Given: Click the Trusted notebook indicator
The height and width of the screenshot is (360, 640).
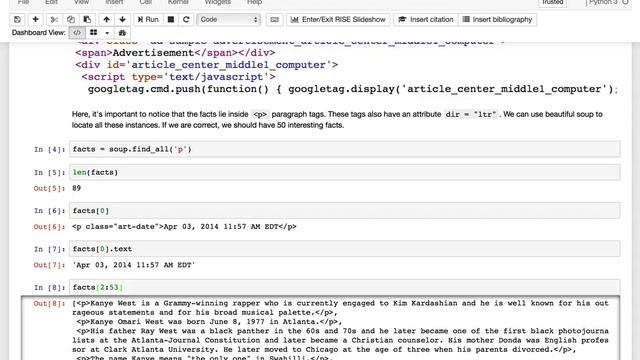Looking at the screenshot, I should coord(553,2).
